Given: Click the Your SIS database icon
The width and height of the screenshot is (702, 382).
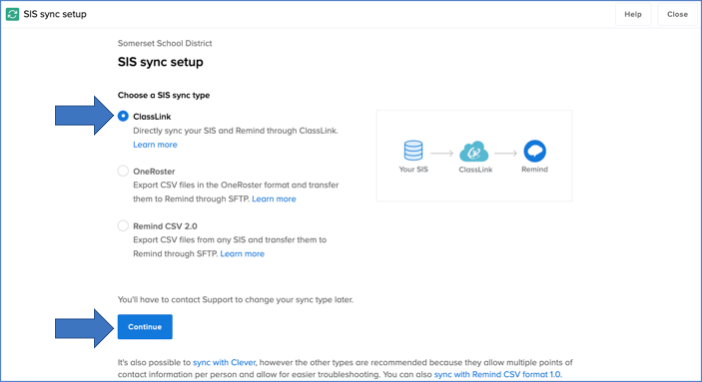Looking at the screenshot, I should (x=413, y=150).
